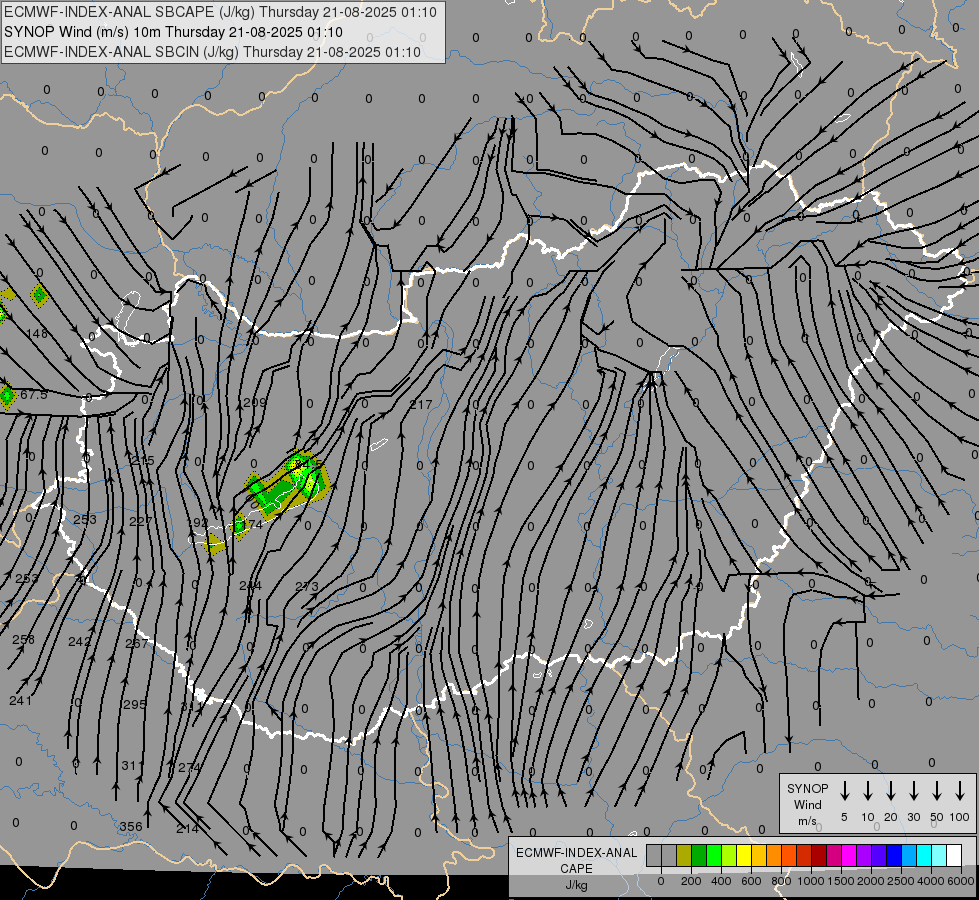Click the map value 311
This screenshot has height=900, width=979.
pos(132,765)
